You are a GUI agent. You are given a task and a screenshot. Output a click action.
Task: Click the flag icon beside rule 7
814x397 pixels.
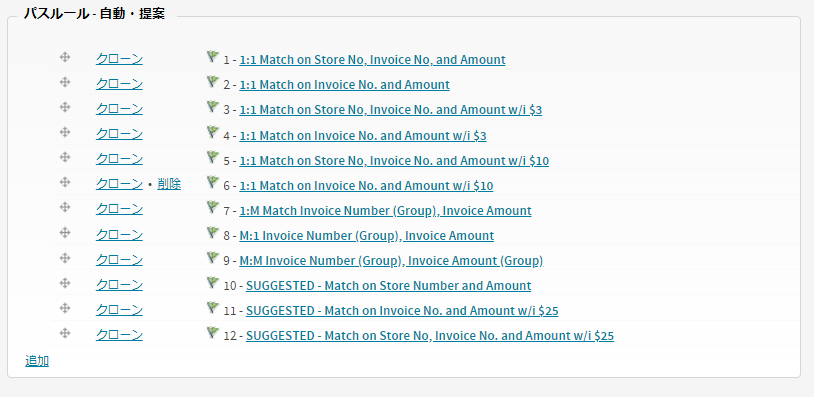tap(213, 207)
